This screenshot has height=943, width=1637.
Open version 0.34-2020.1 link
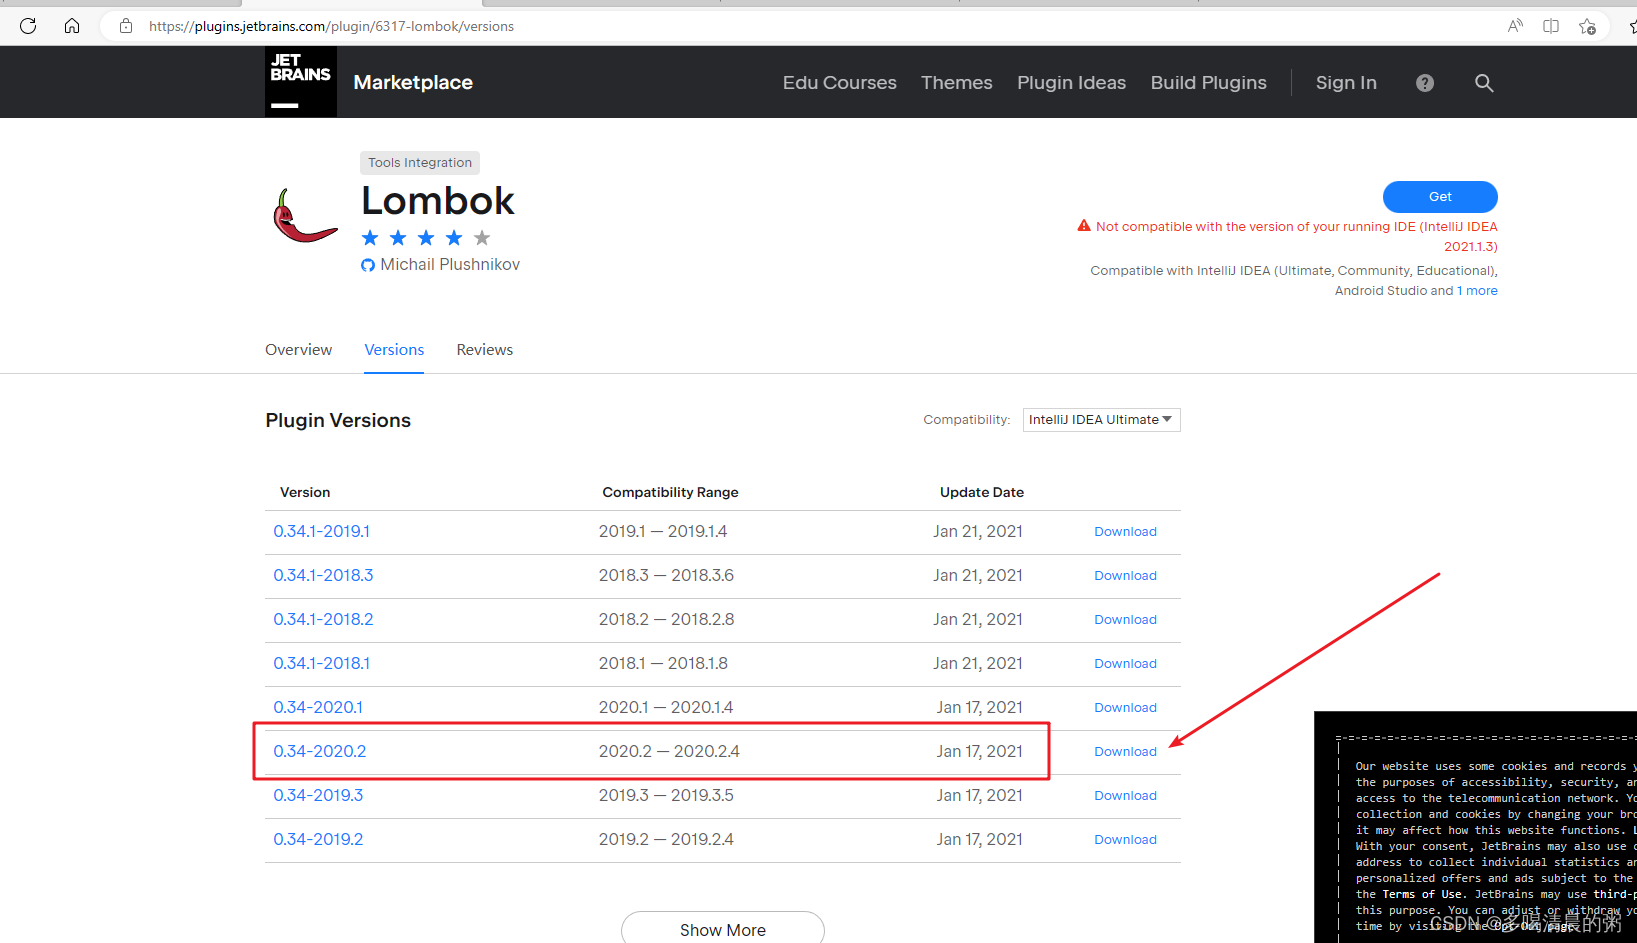coord(318,708)
